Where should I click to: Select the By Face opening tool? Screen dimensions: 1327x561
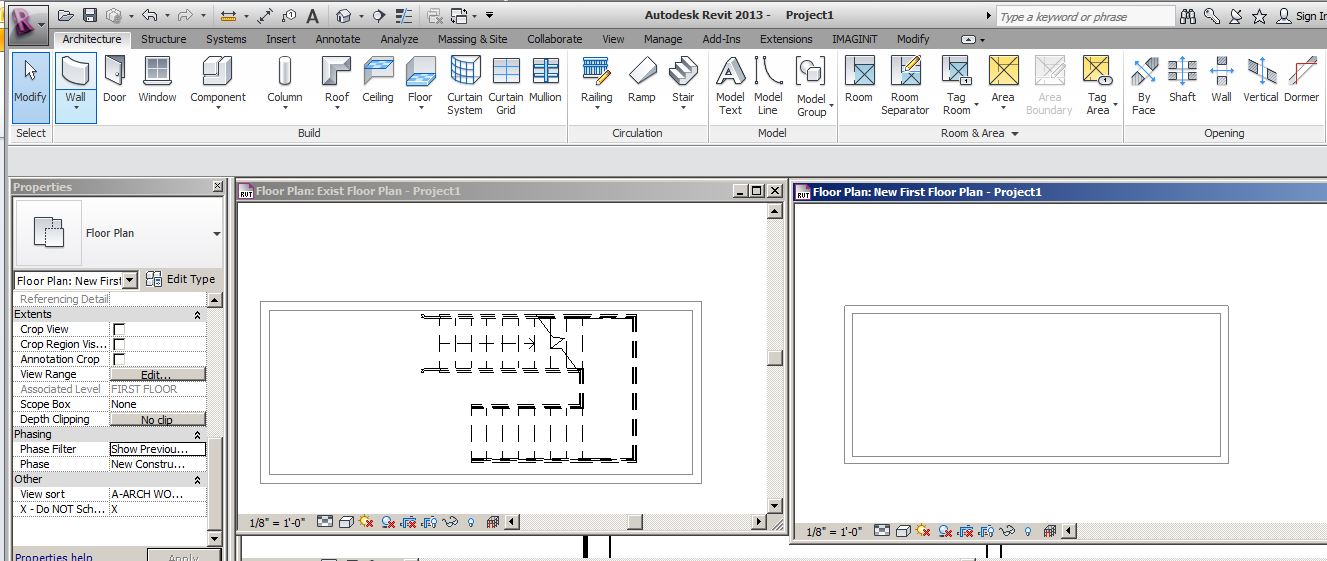(x=1144, y=86)
